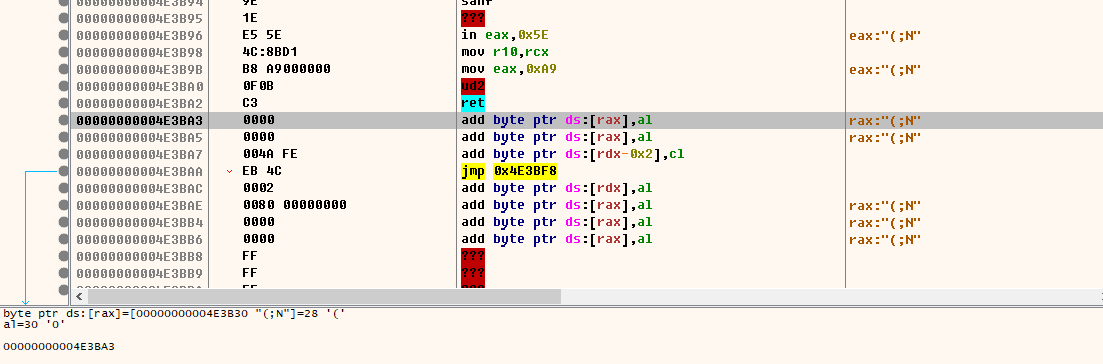The width and height of the screenshot is (1103, 364).
Task: Select the mov r10,rcx instruction line
Action: (505, 52)
